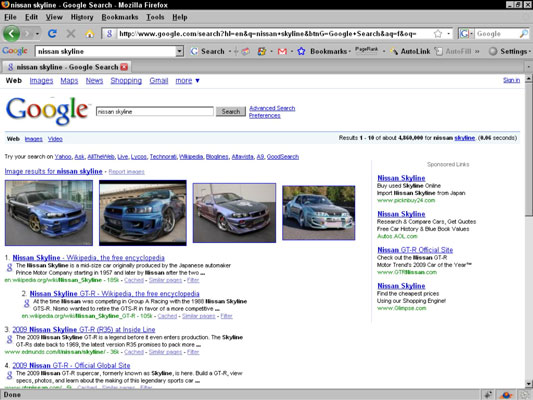Click the purple Skyline third image thumbnail
Image resolution: width=533 pixels, height=400 pixels.
234,213
